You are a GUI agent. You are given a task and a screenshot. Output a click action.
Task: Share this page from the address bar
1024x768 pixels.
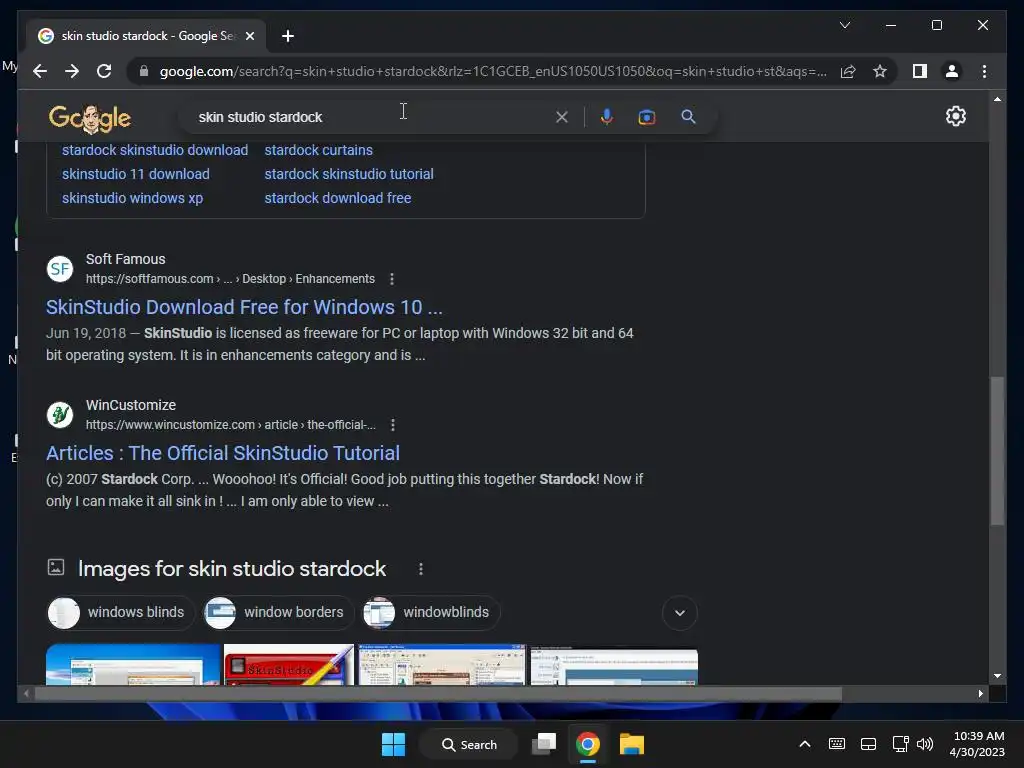(848, 71)
